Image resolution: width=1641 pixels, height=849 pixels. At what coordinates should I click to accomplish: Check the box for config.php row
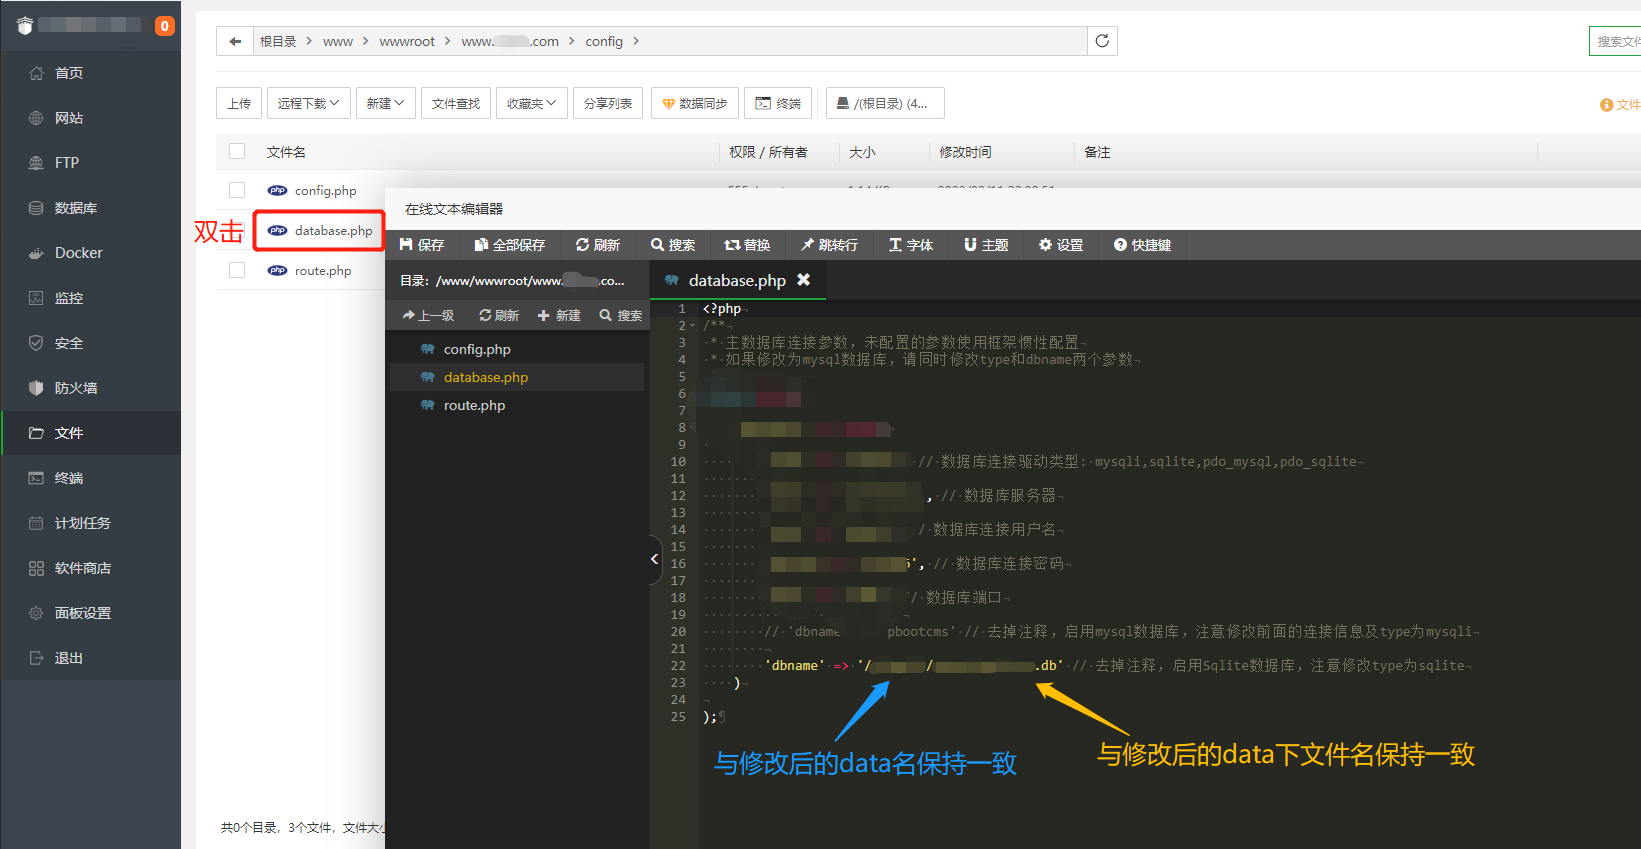(237, 190)
